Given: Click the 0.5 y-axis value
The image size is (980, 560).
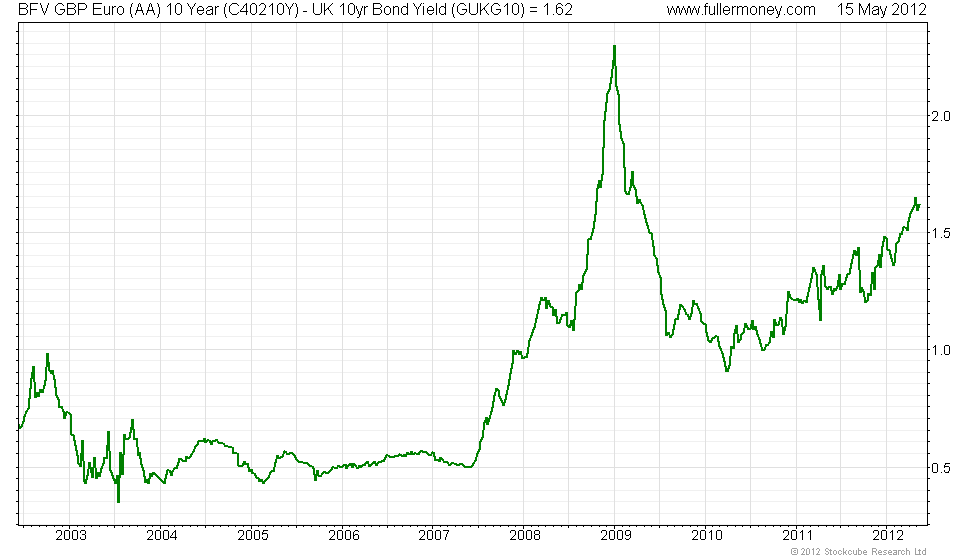Looking at the screenshot, I should pyautogui.click(x=941, y=468).
